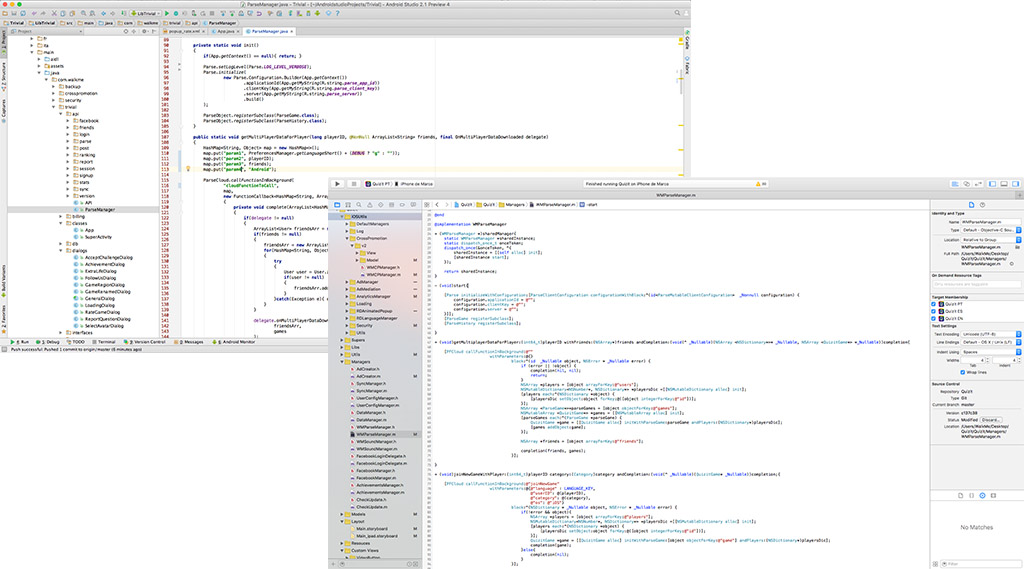Viewport: 1024px width, 569px height.
Task: Click the 'LibTrivial' breadcrumb in navigation bar
Action: 44,23
